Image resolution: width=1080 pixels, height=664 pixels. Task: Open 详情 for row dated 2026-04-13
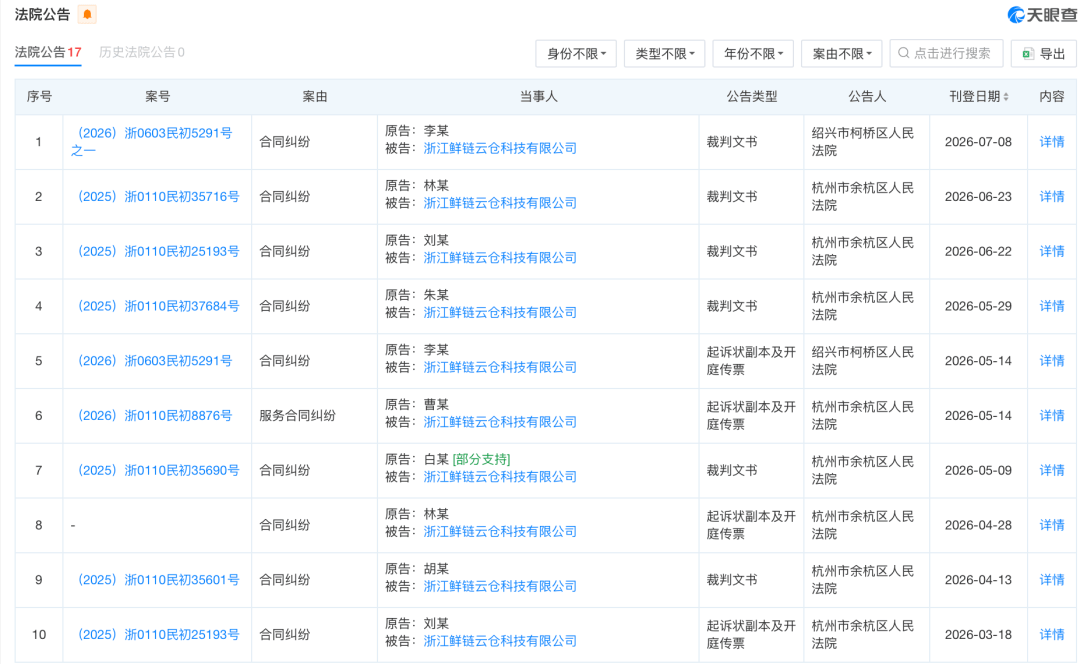pos(1052,580)
